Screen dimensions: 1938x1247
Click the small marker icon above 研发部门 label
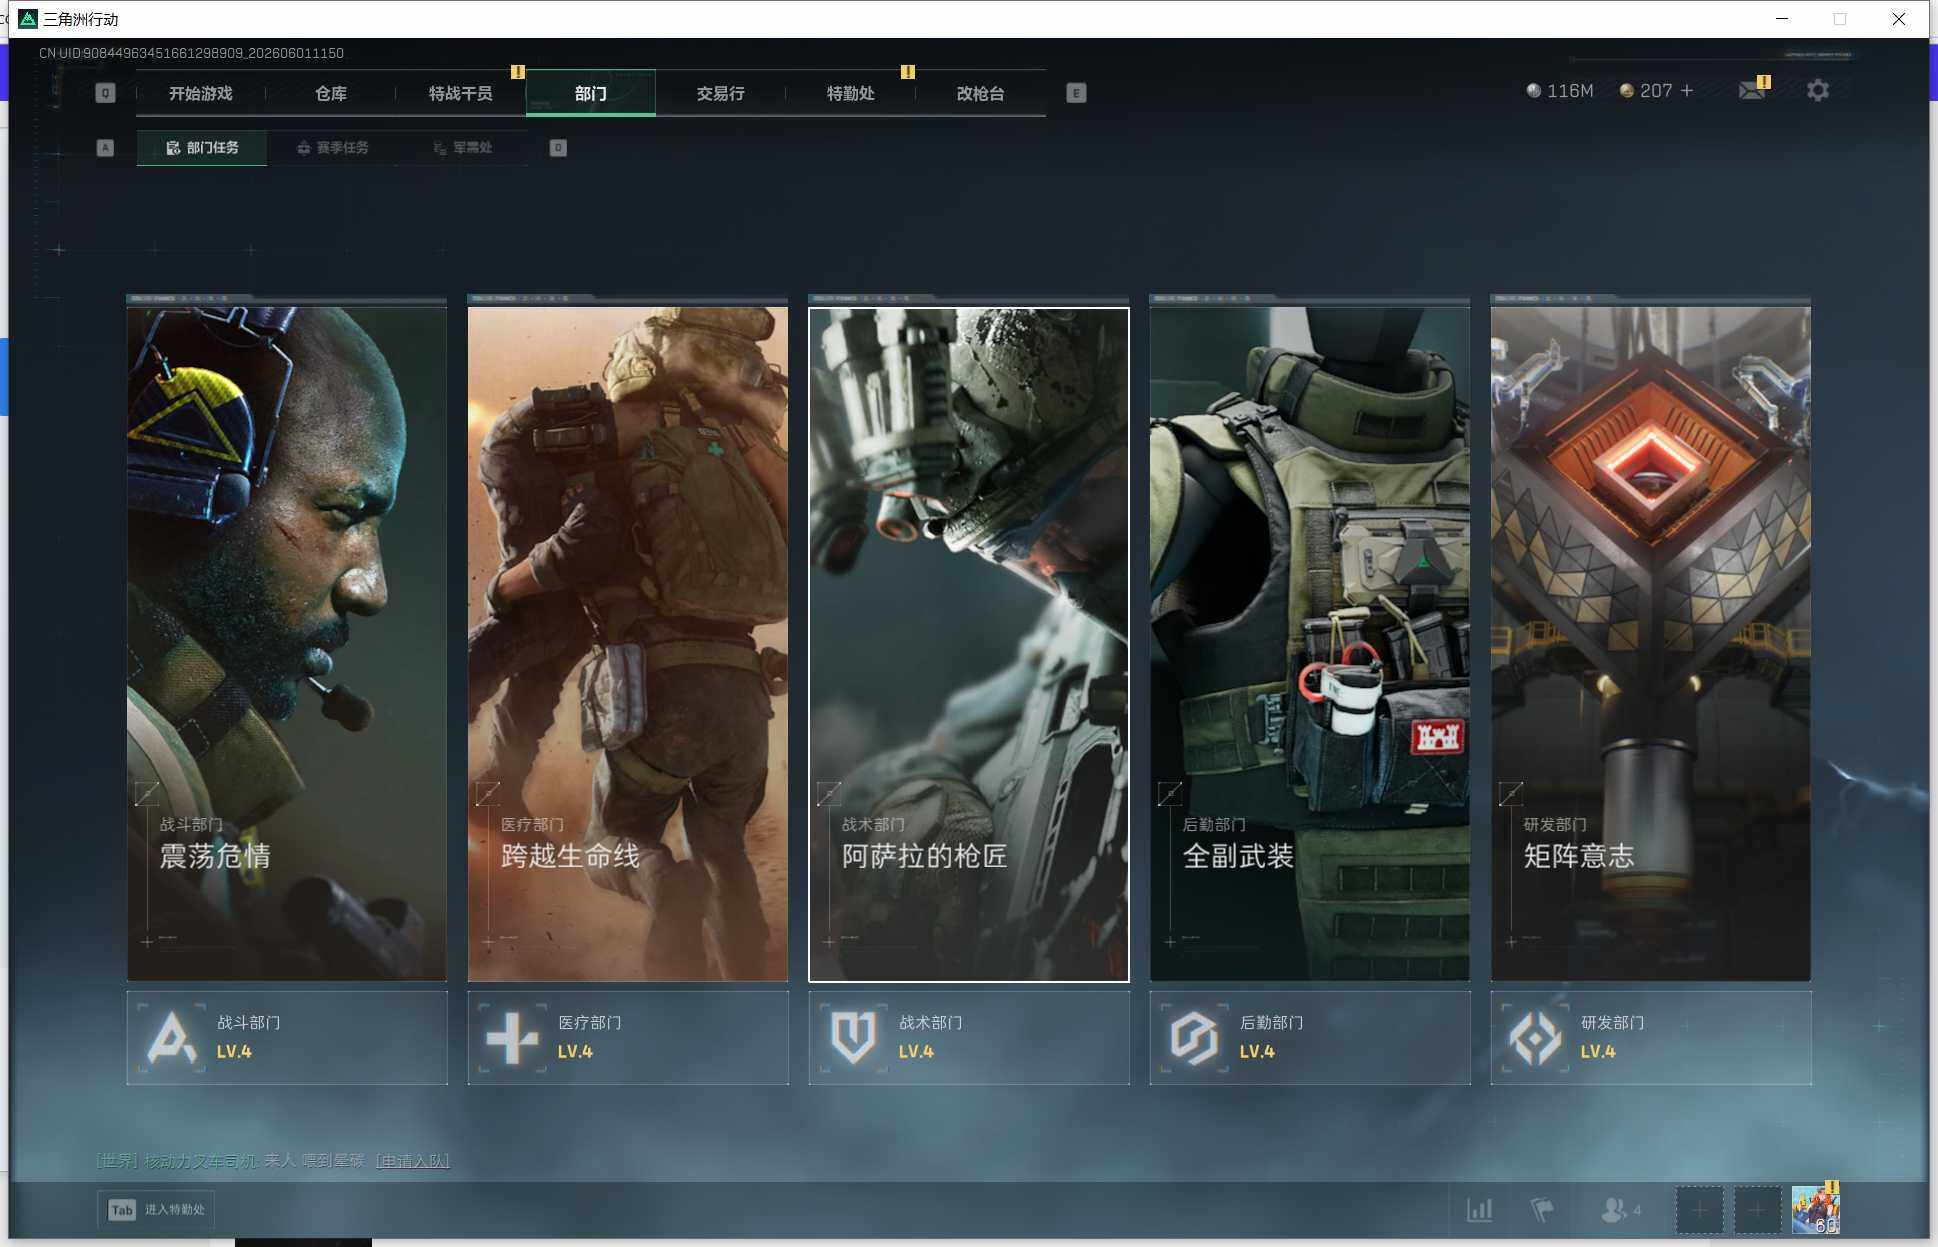(1511, 794)
